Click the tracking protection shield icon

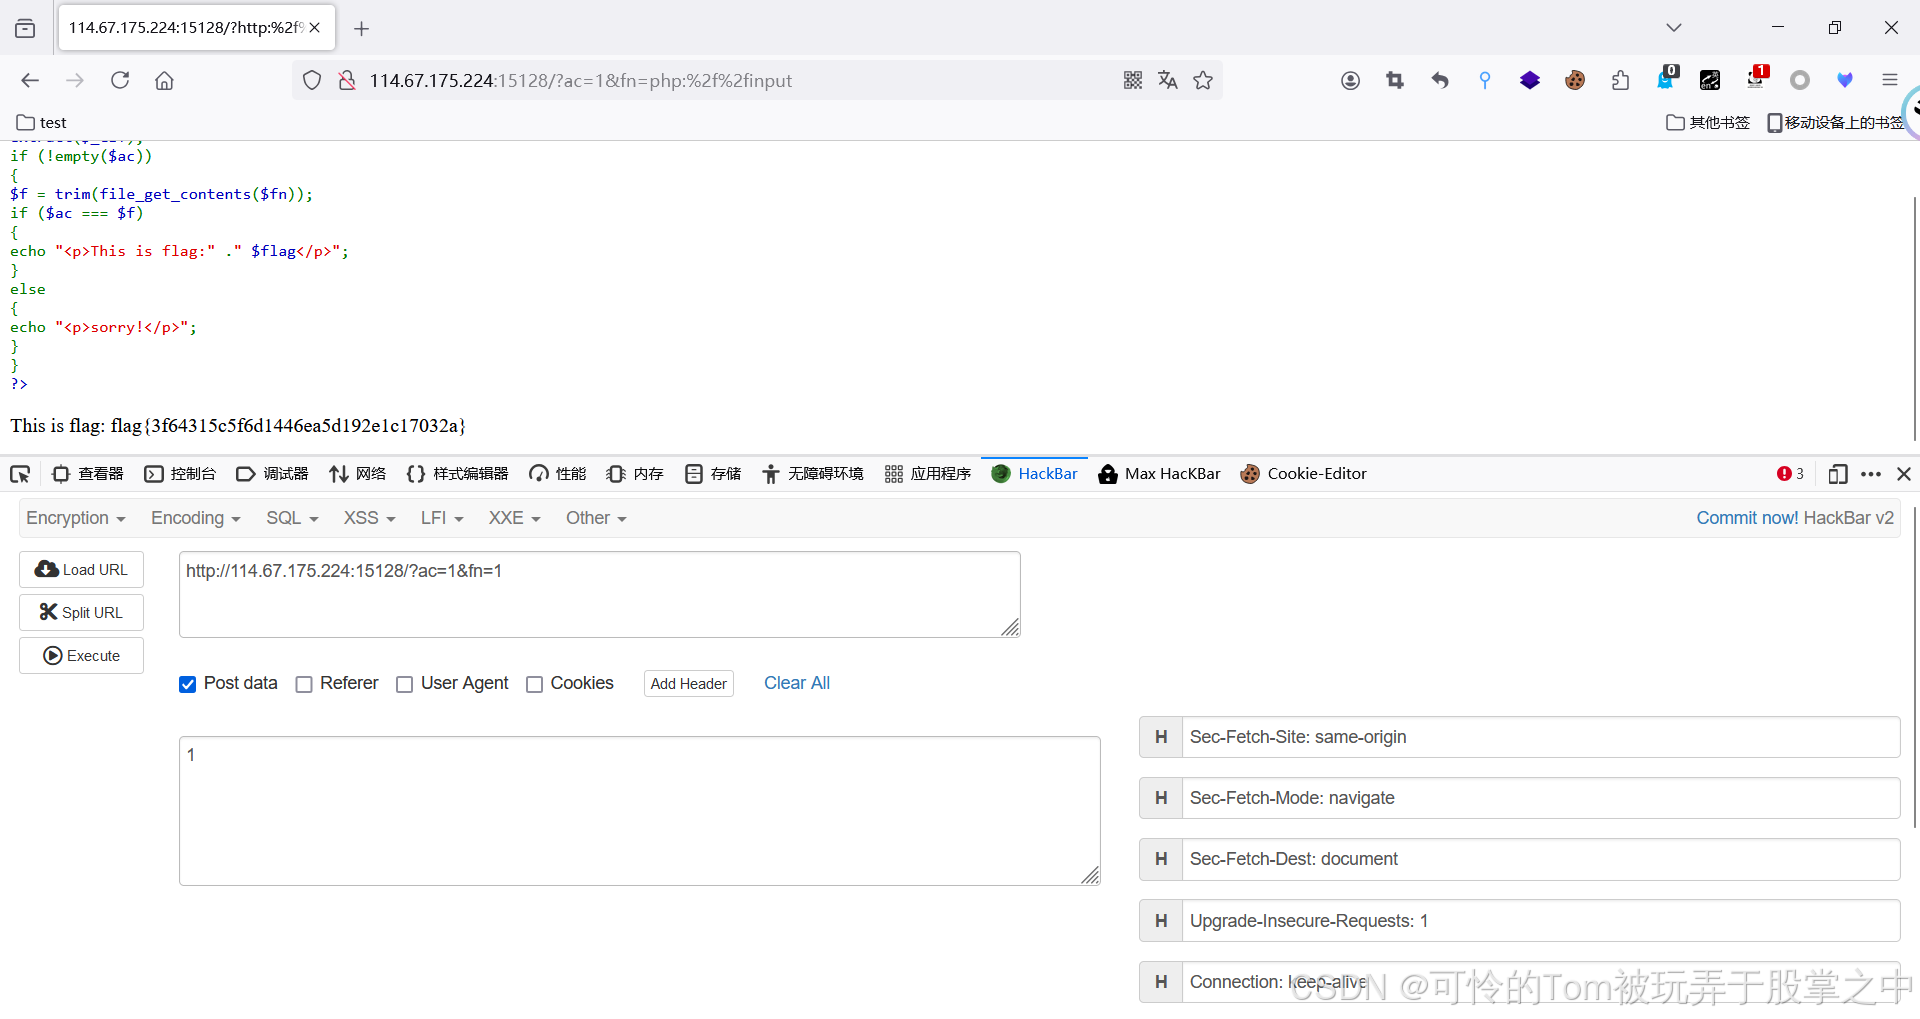tap(311, 80)
